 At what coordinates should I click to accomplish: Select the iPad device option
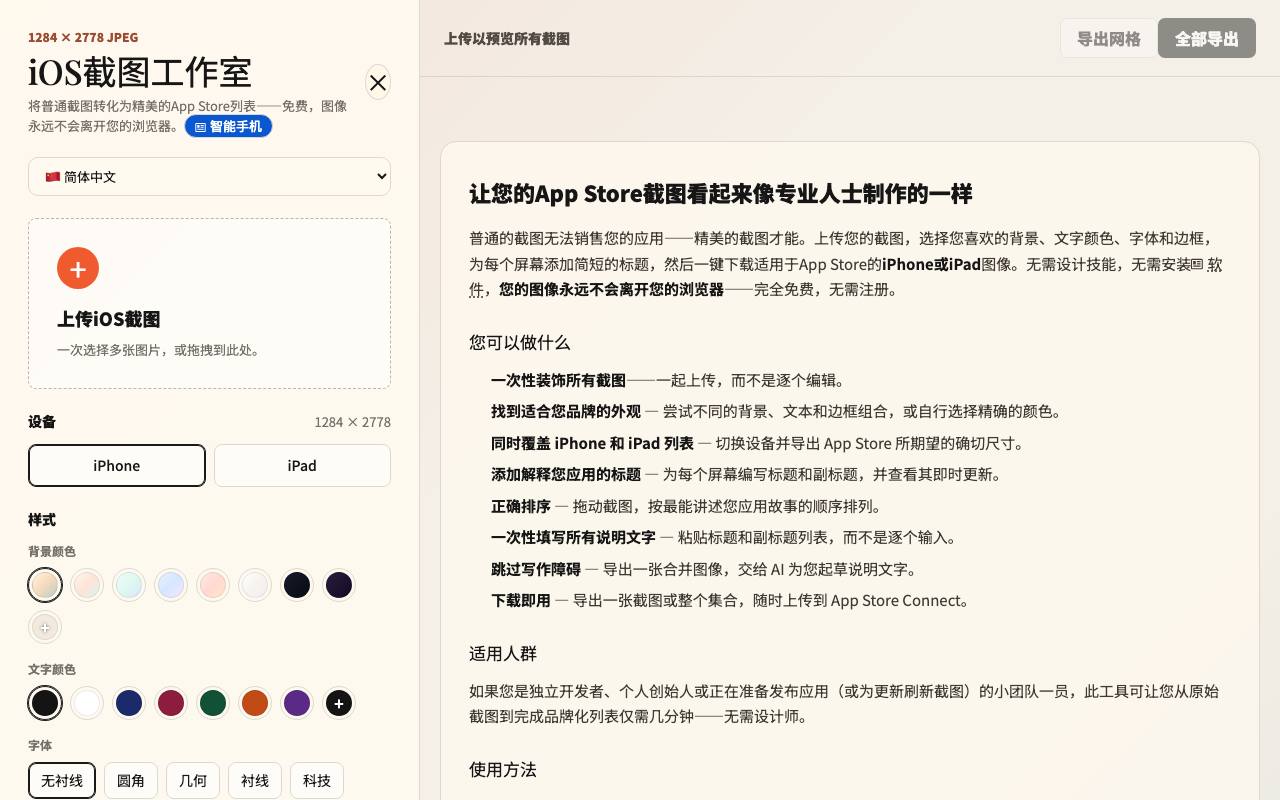pyautogui.click(x=302, y=466)
